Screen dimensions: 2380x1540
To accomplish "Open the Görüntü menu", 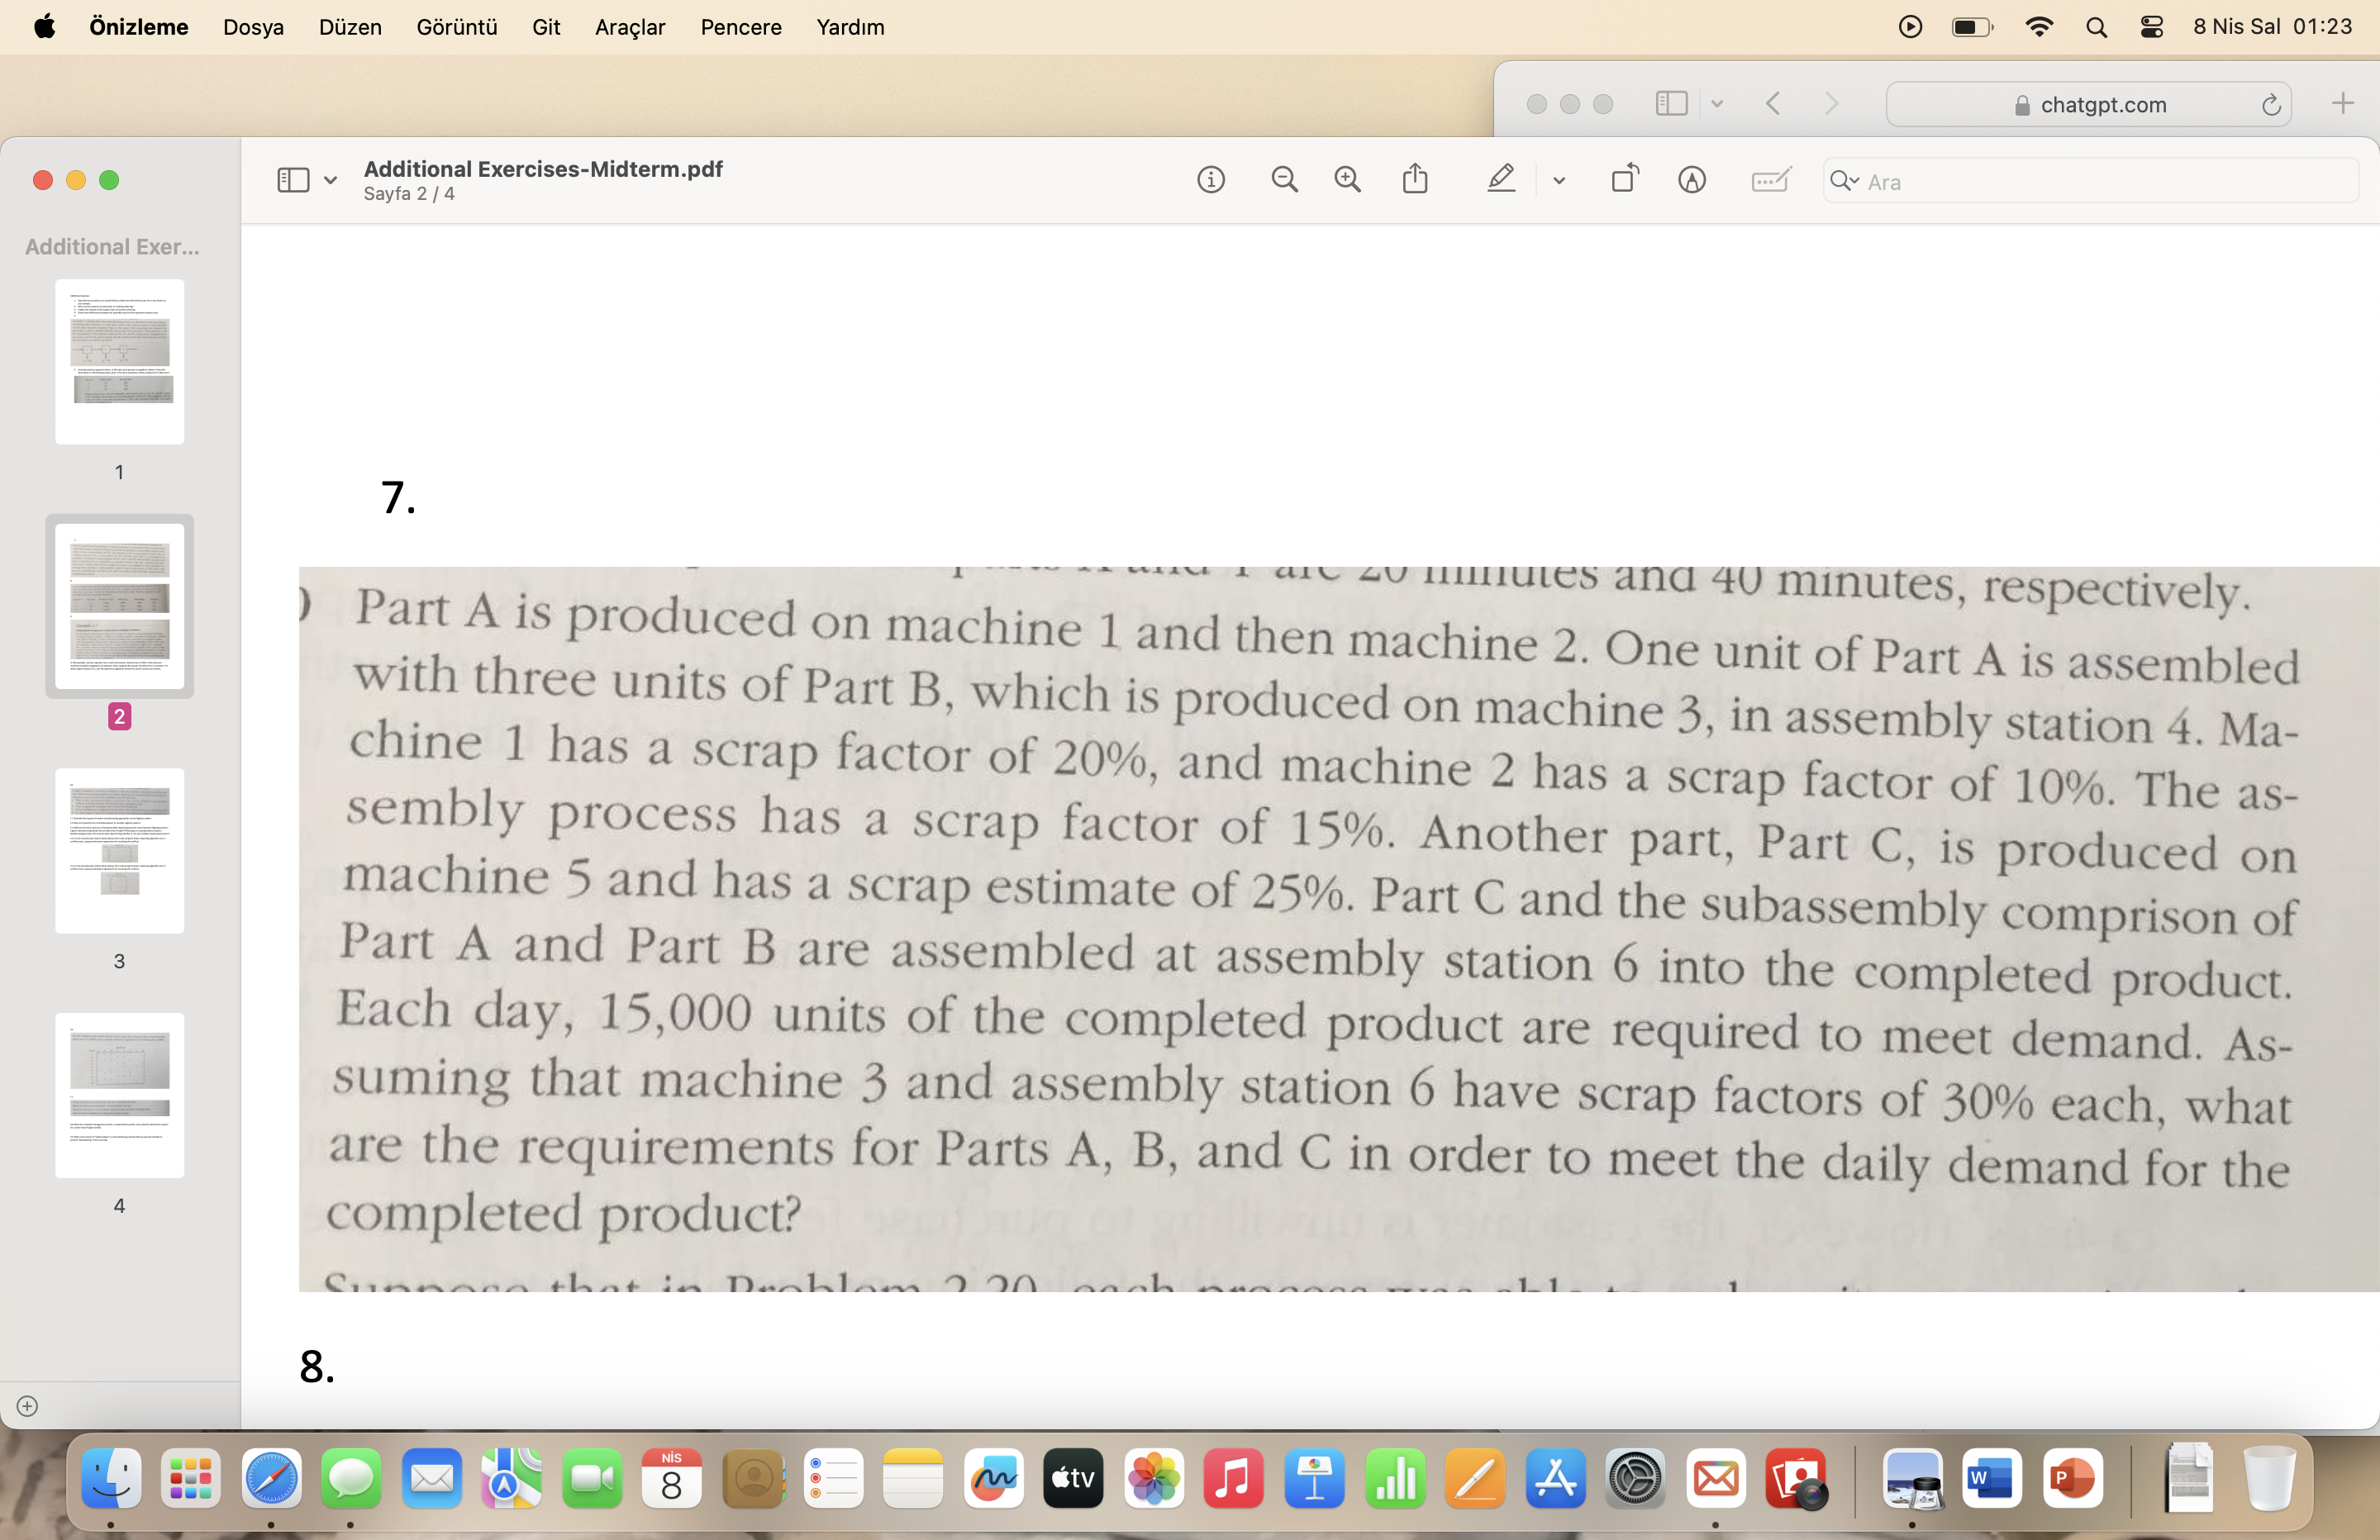I will coord(457,27).
